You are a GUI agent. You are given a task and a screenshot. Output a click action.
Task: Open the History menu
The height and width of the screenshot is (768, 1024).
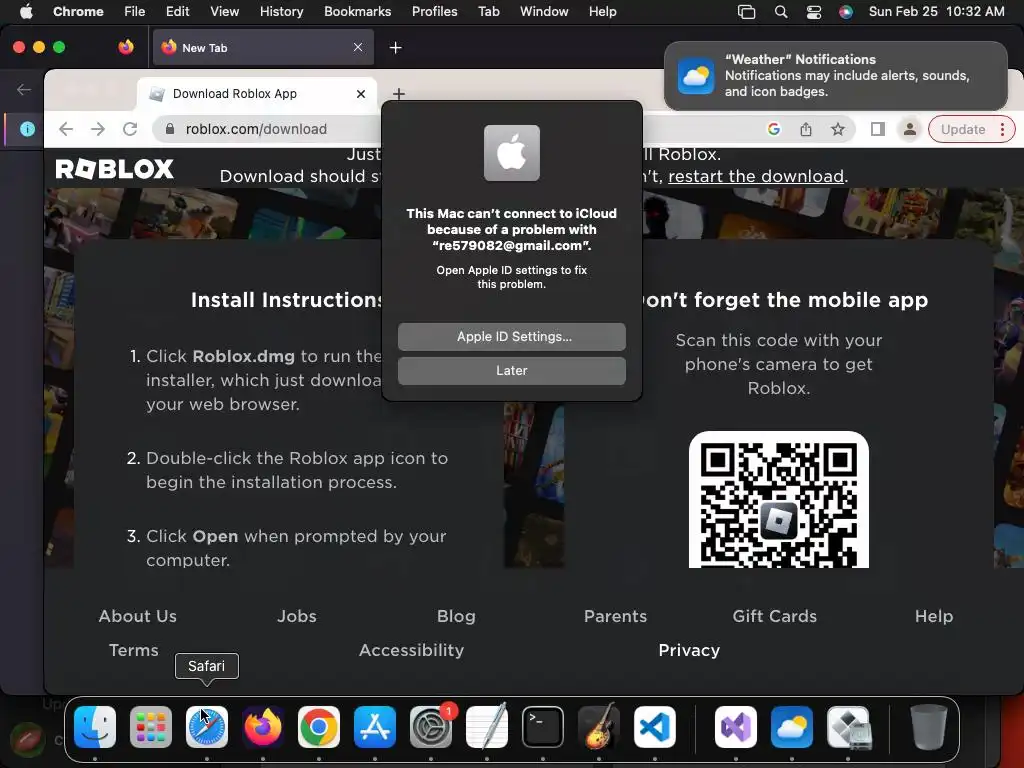click(x=281, y=12)
